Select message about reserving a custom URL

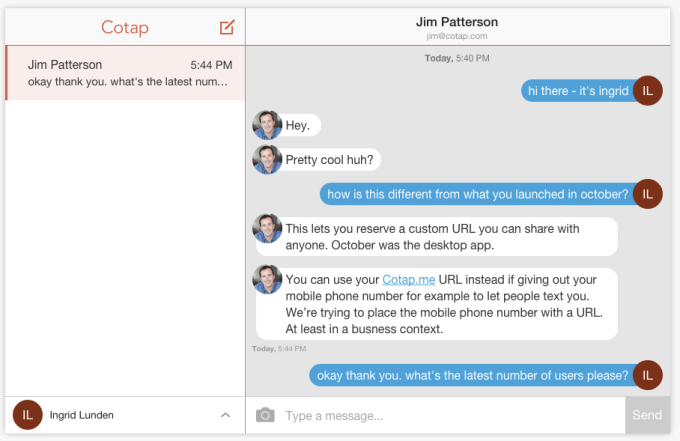(437, 237)
